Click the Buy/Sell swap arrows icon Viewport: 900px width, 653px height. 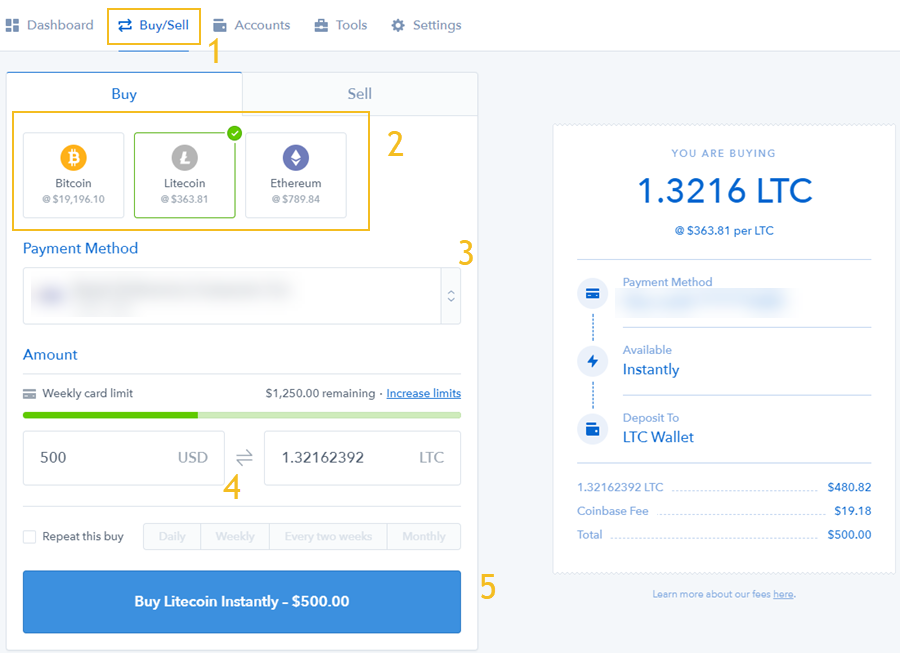tap(125, 25)
